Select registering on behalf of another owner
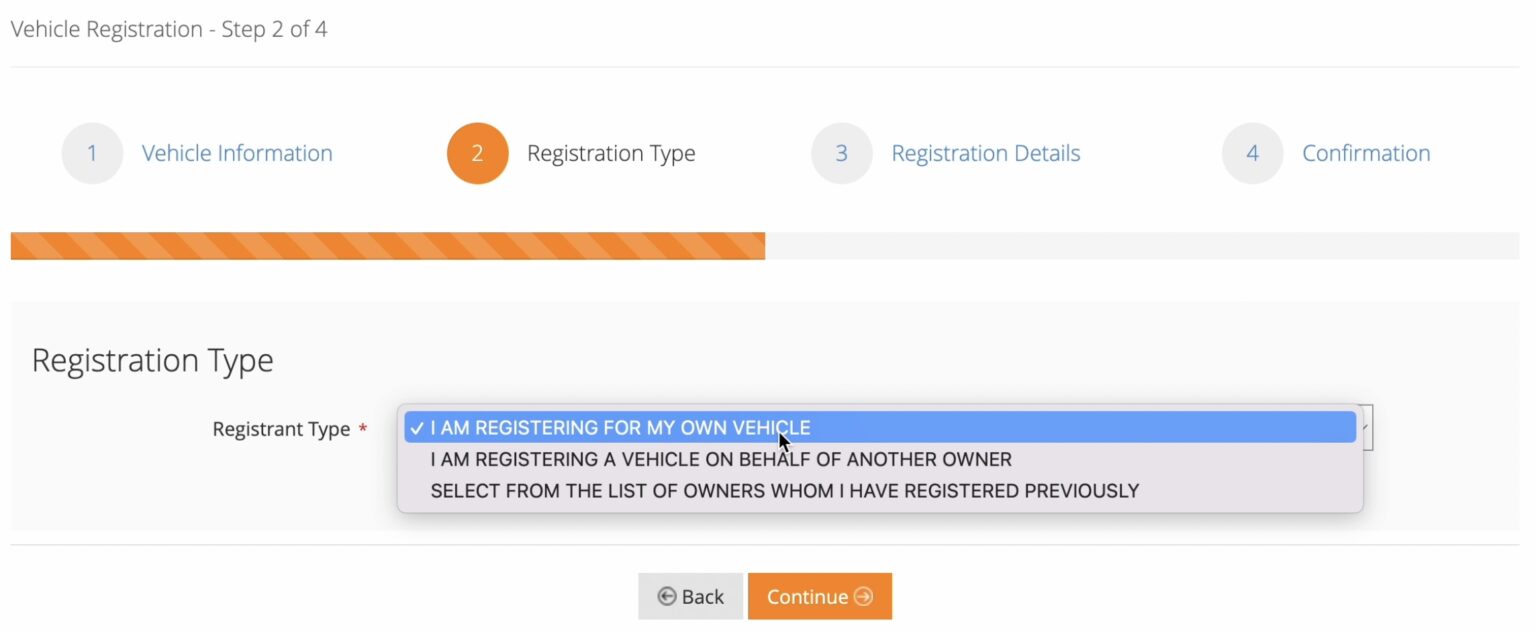The height and width of the screenshot is (632, 1536). tap(720, 459)
